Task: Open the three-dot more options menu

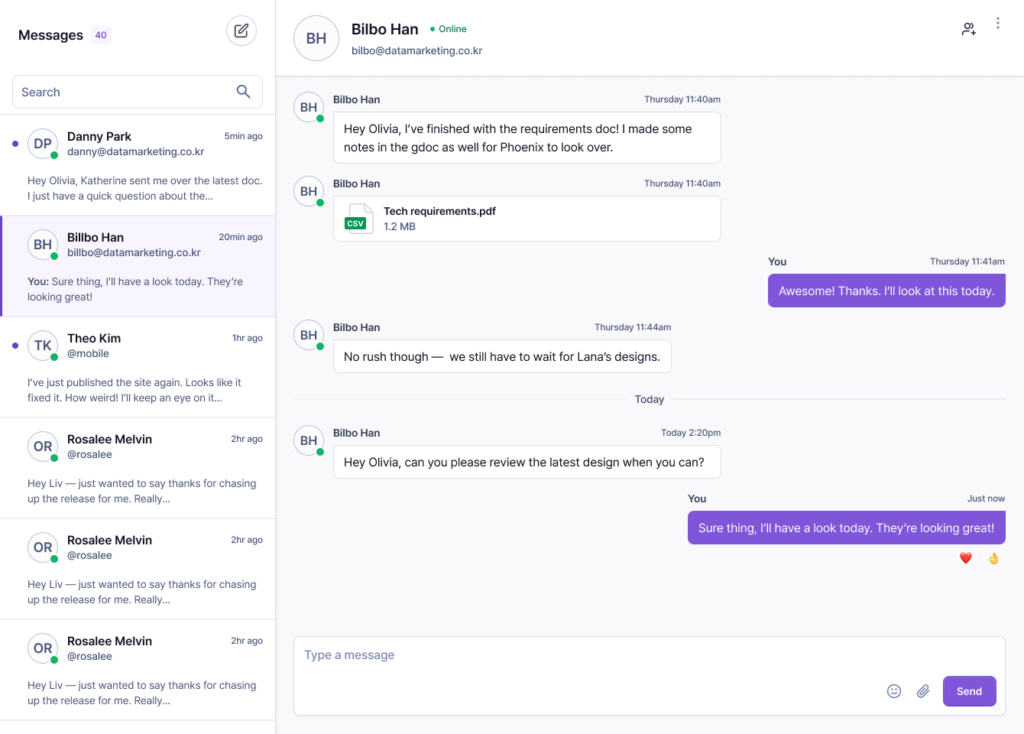Action: (997, 24)
